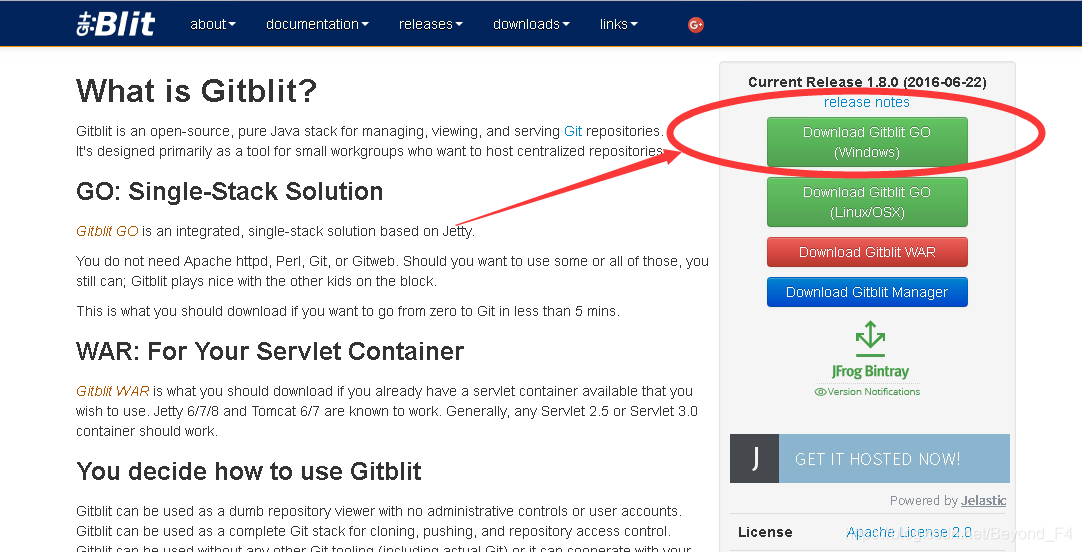The height and width of the screenshot is (552, 1082).
Task: Expand the about dropdown menu
Action: pos(213,24)
